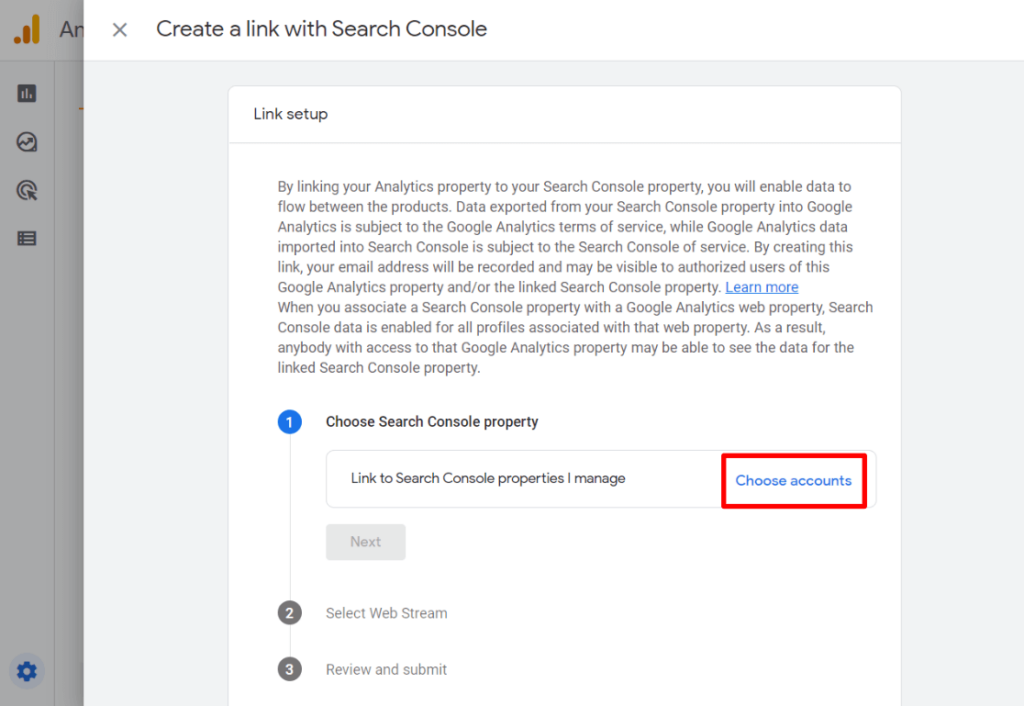The width and height of the screenshot is (1024, 706).
Task: Click step 2 circle for Select Web Stream
Action: tap(290, 613)
